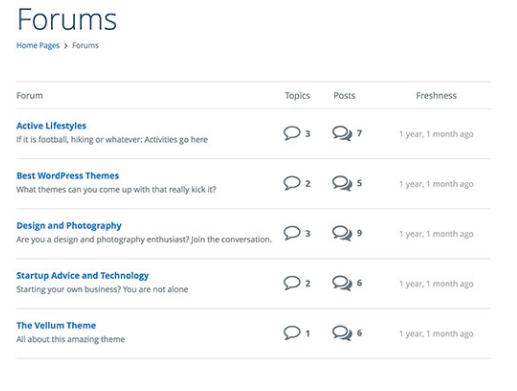Click the Active Lifestyles posts double-bubble icon

(x=342, y=133)
